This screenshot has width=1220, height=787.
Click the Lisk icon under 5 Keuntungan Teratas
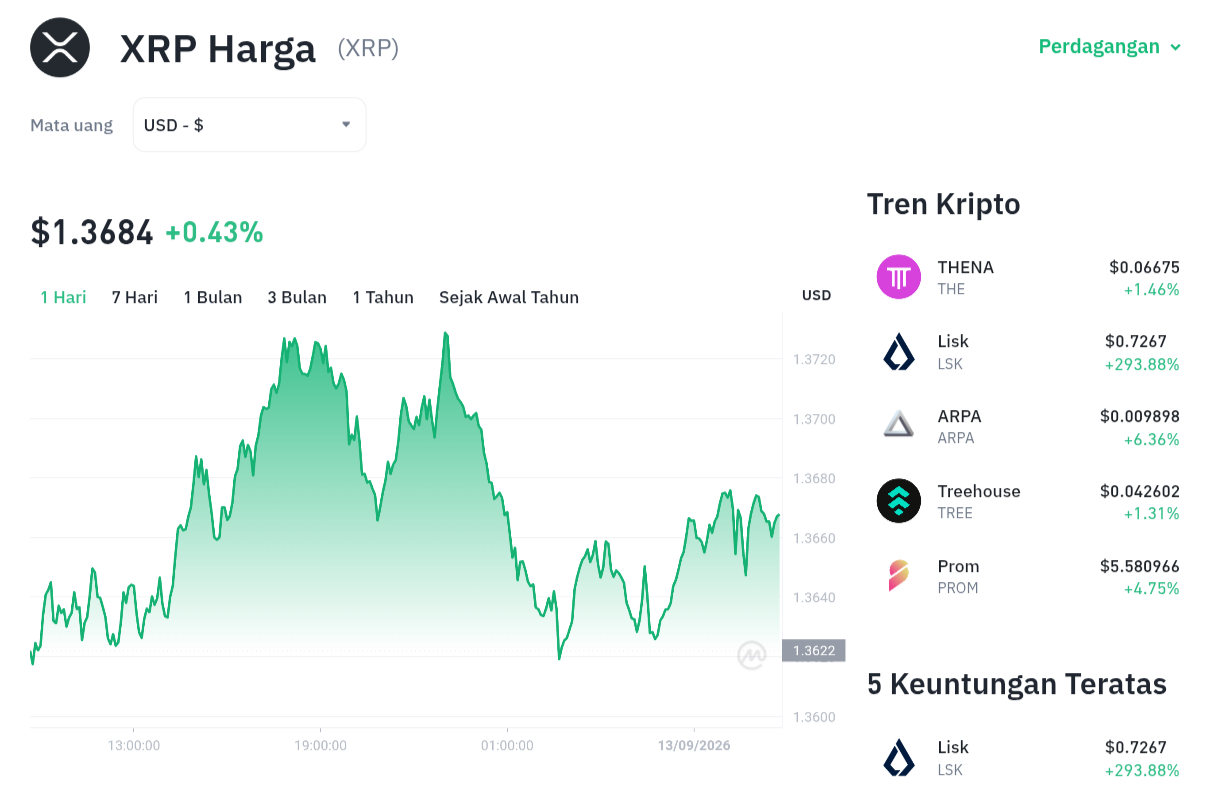click(899, 758)
